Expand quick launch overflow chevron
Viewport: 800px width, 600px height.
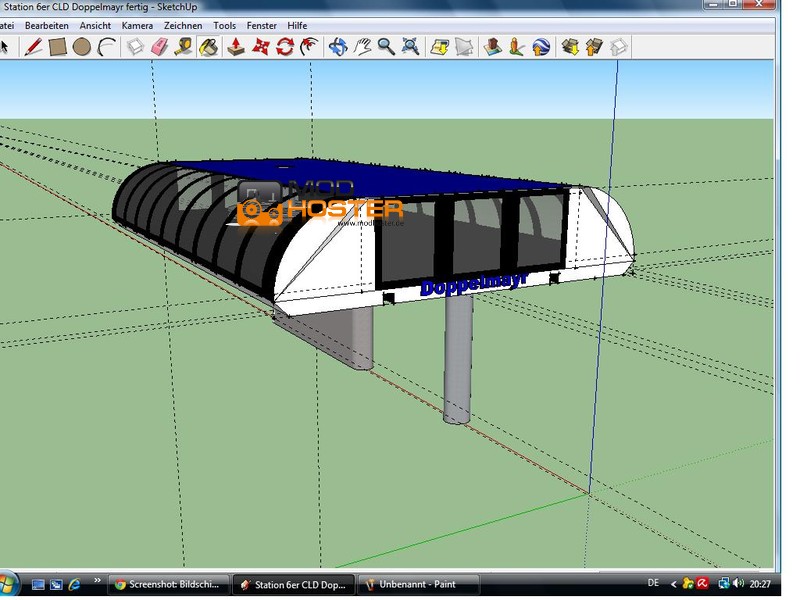pyautogui.click(x=97, y=580)
